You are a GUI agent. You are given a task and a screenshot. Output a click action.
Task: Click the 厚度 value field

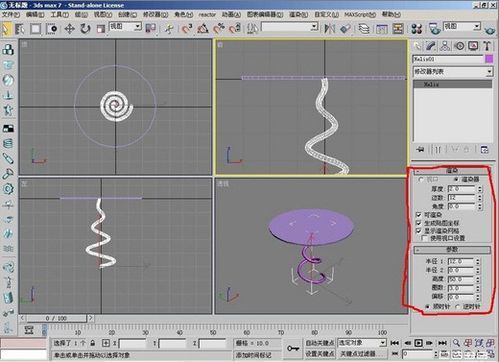(x=461, y=189)
